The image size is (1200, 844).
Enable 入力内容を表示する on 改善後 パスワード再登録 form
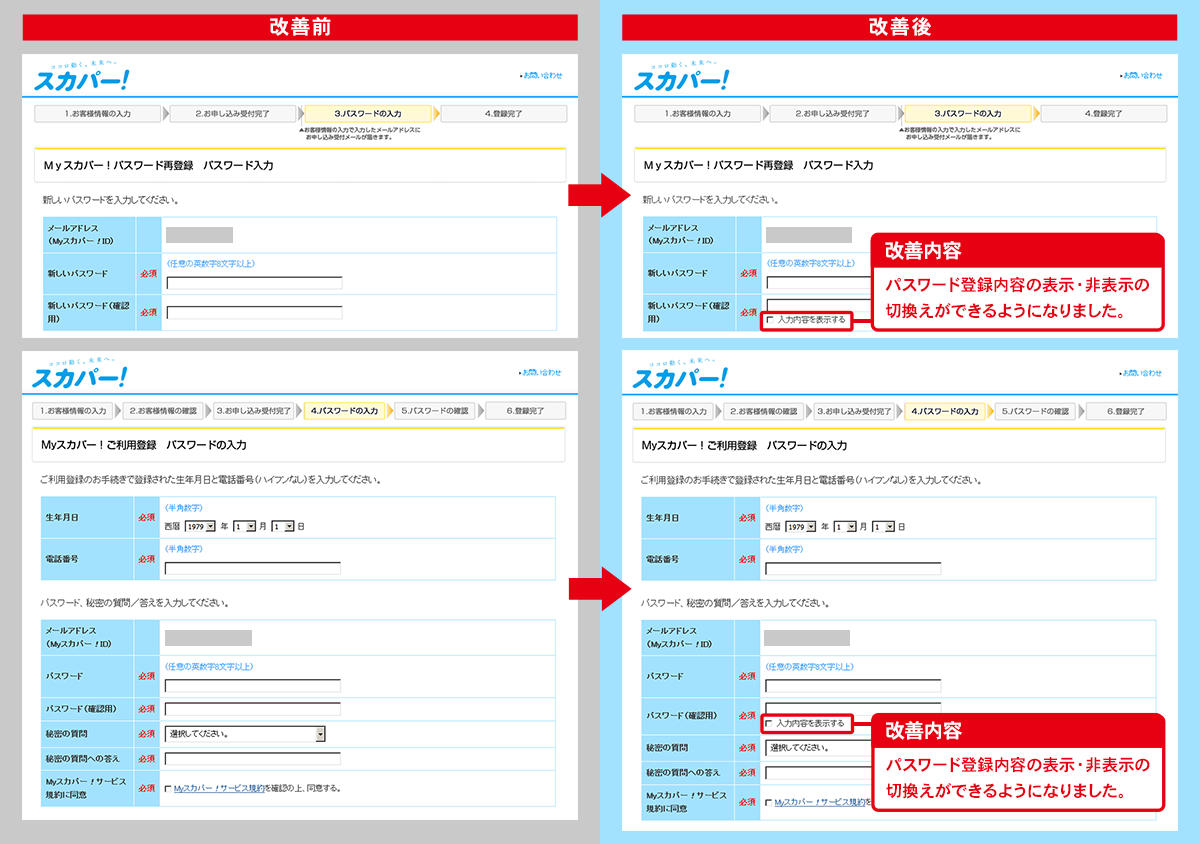[x=770, y=321]
